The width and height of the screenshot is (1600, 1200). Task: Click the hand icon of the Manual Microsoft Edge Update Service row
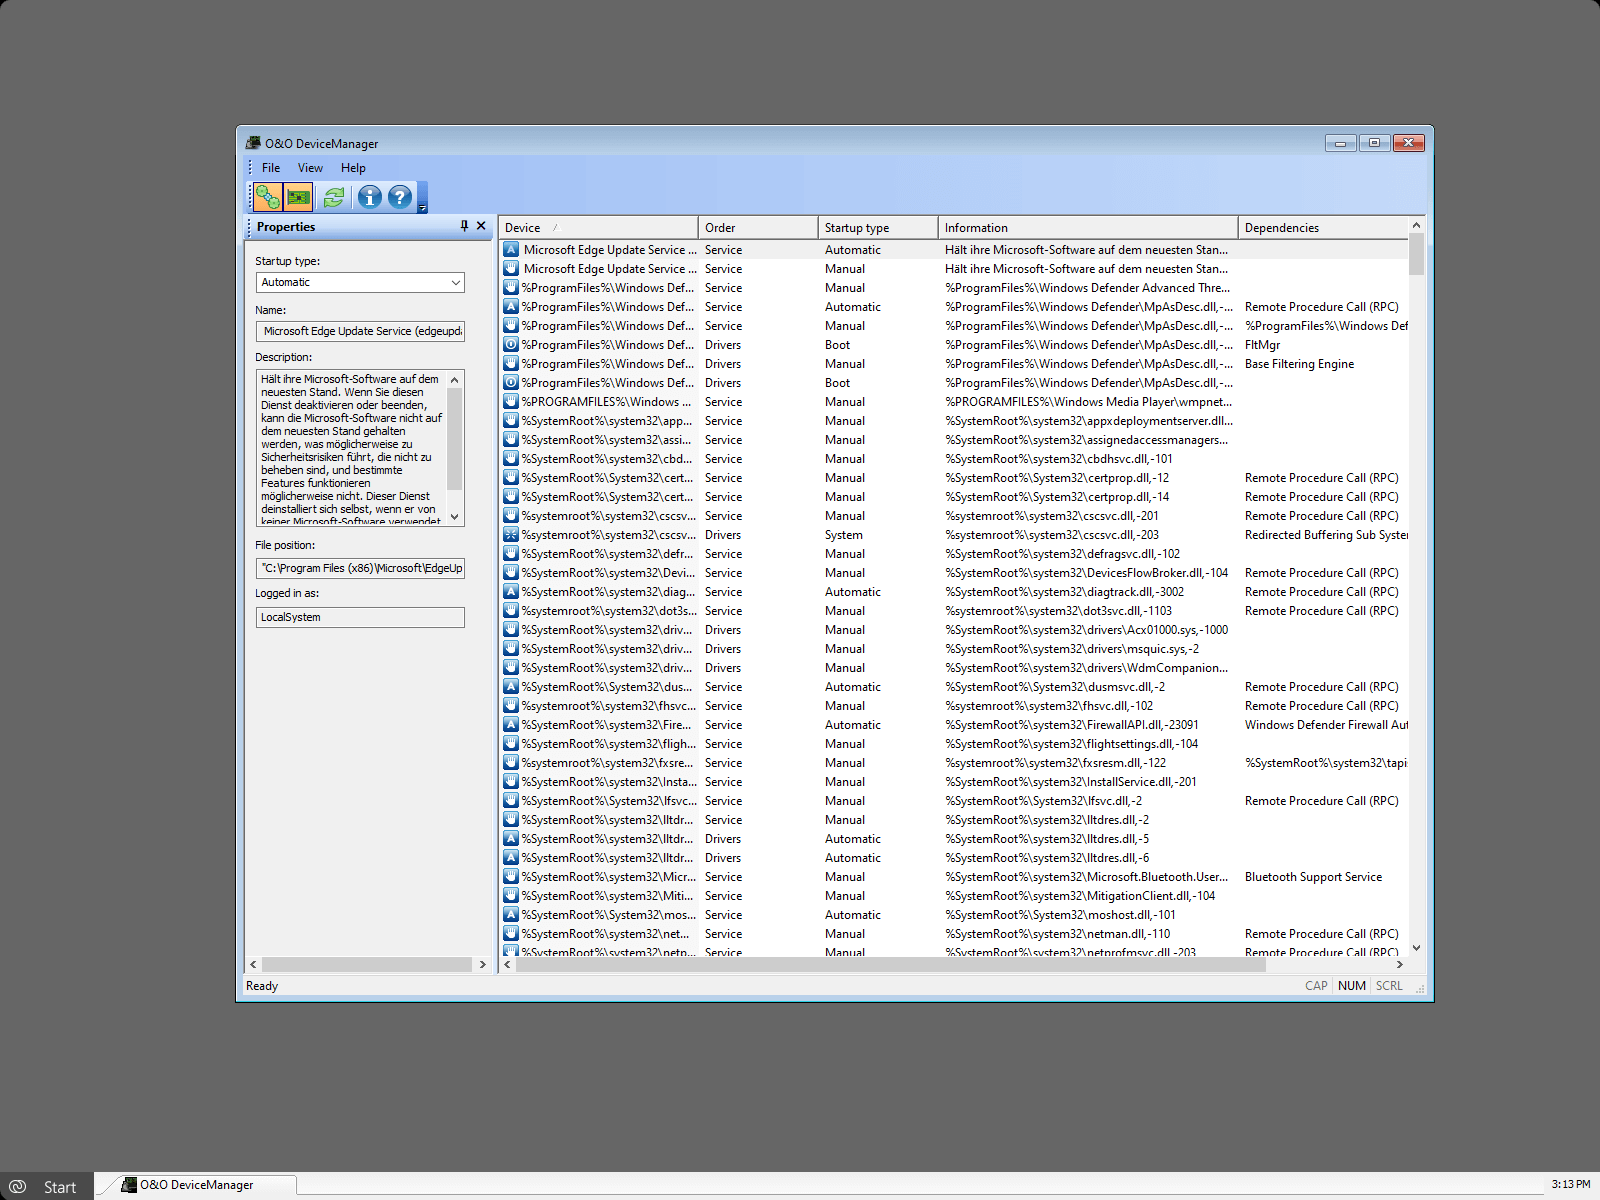[511, 269]
